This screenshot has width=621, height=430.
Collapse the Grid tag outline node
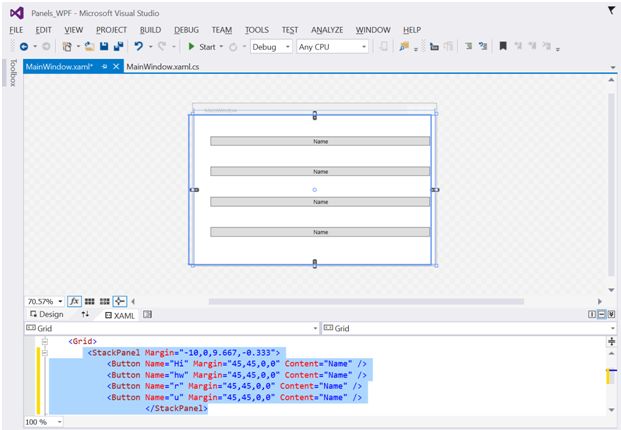(x=45, y=341)
